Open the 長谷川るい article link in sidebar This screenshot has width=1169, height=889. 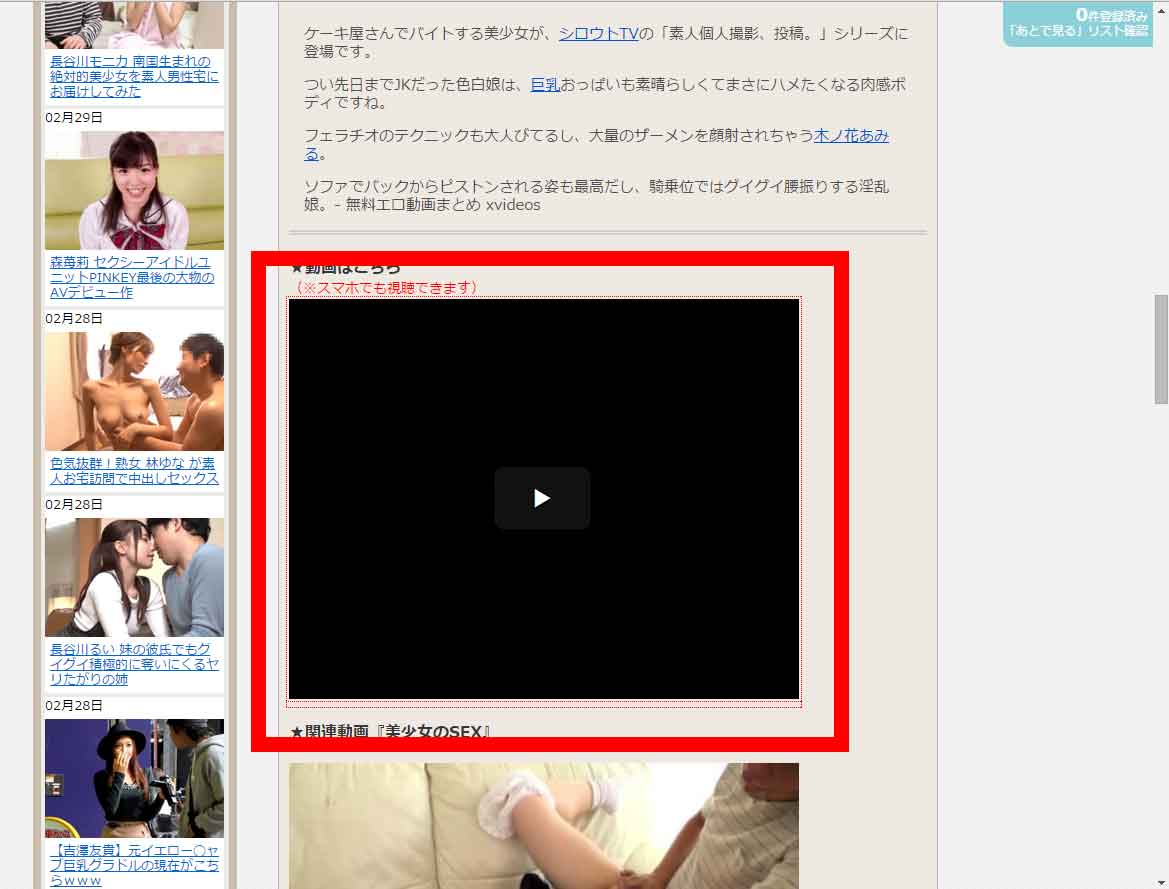pos(134,664)
